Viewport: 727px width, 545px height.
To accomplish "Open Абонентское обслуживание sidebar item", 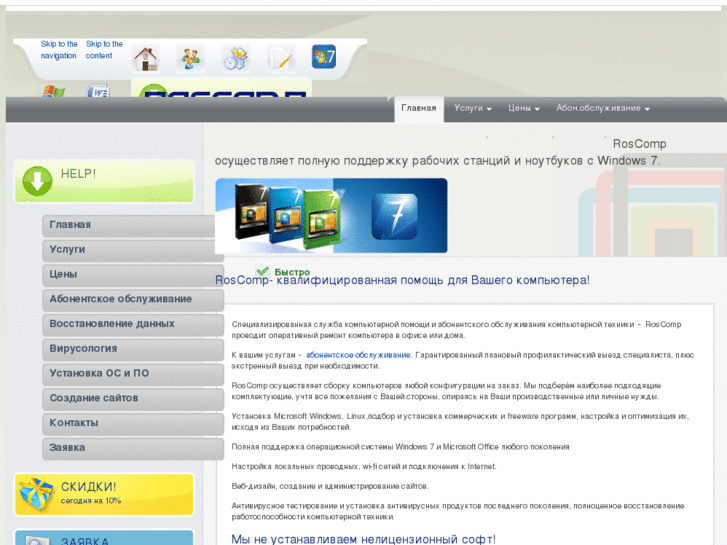I will pos(133,299).
